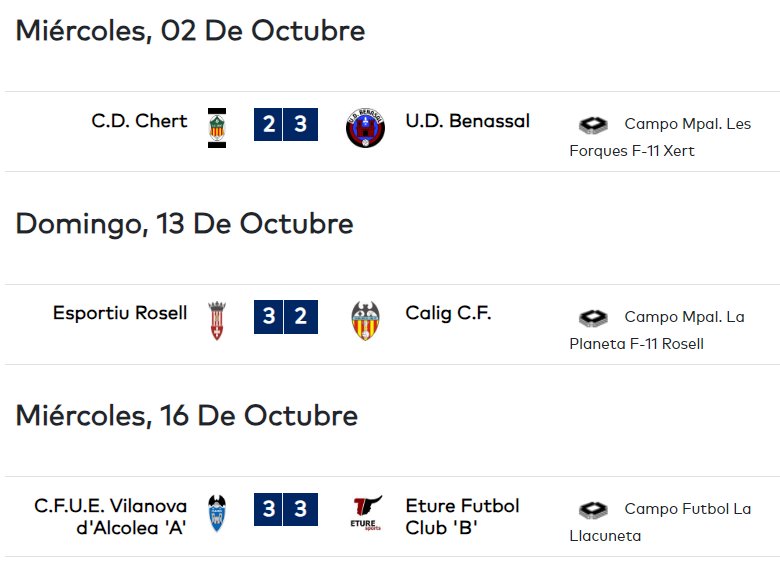Open Eture Futbol Club 'B' team link
This screenshot has height=562, width=780.
click(x=463, y=517)
